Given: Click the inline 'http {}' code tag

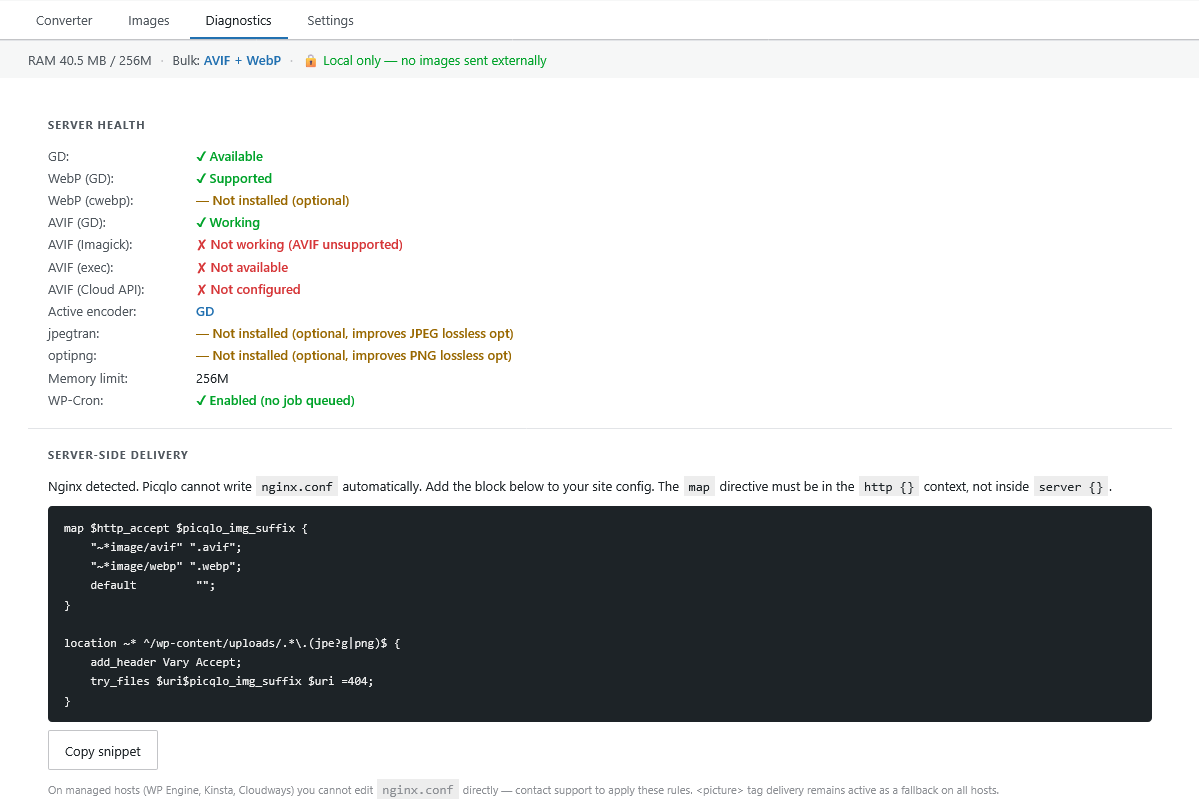Looking at the screenshot, I should pos(889,487).
